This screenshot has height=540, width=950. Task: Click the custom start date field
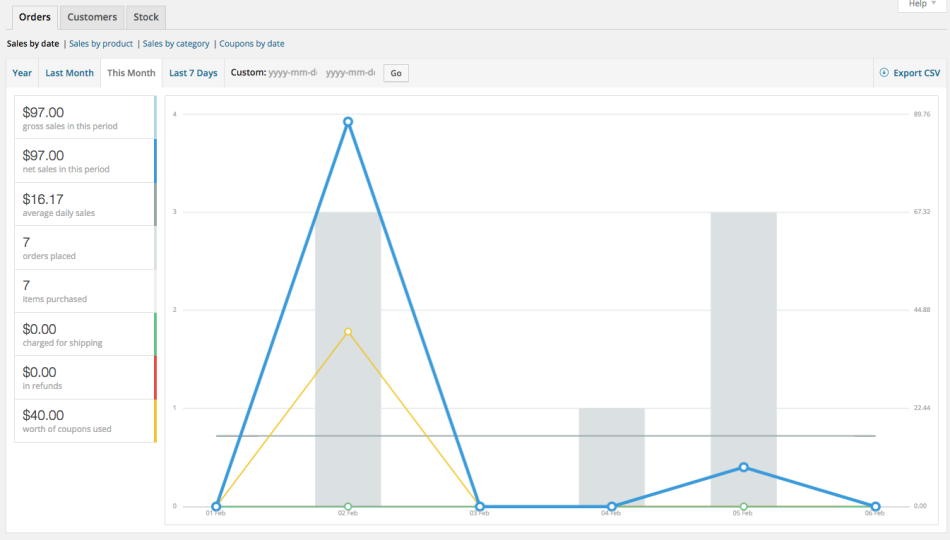pos(291,73)
